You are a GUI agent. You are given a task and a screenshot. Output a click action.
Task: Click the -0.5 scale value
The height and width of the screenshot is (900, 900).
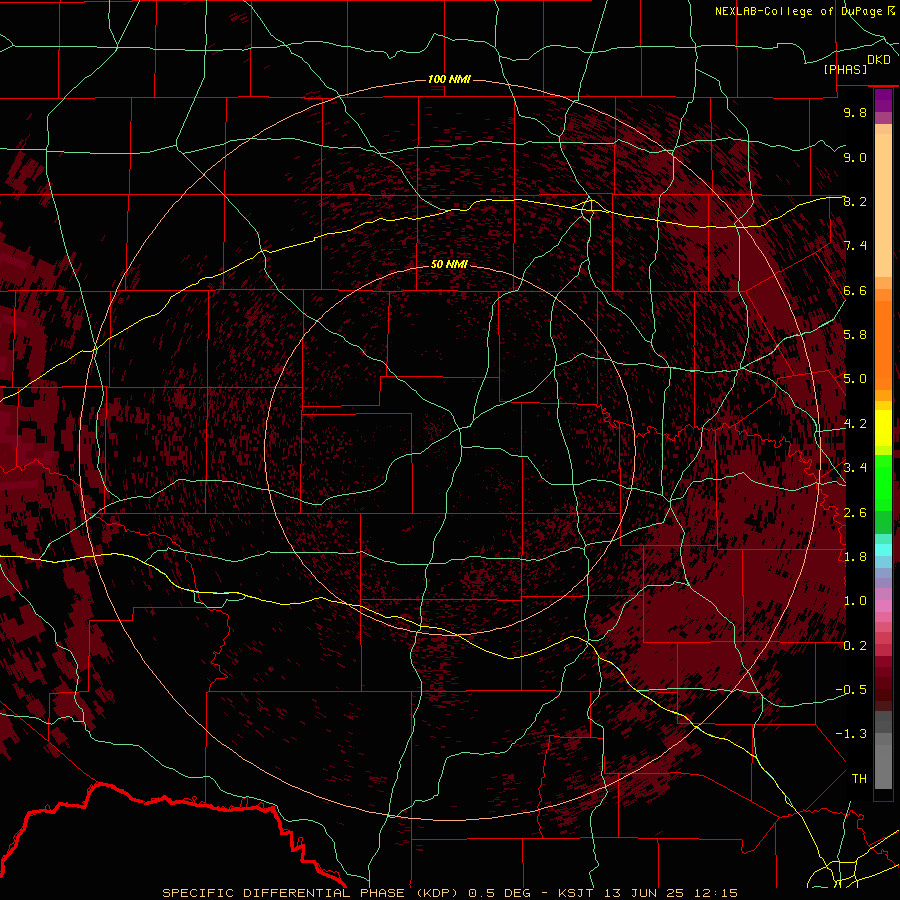pyautogui.click(x=851, y=690)
